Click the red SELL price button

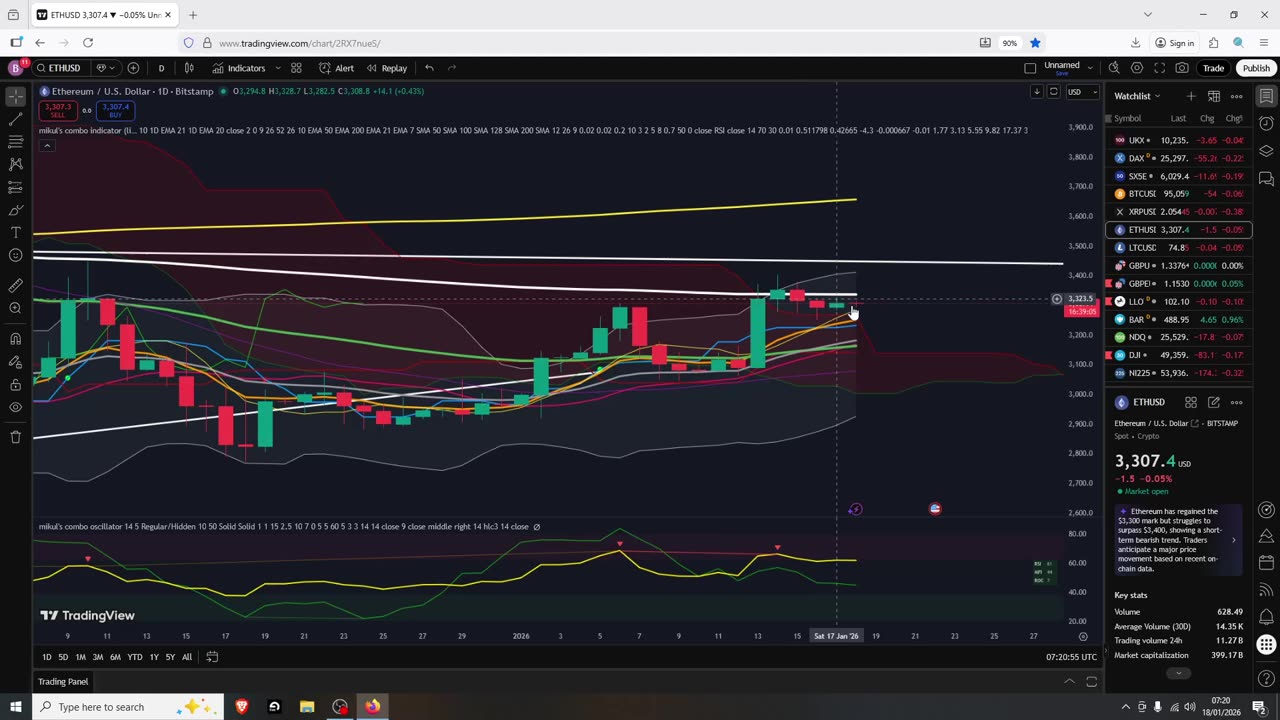tap(58, 110)
